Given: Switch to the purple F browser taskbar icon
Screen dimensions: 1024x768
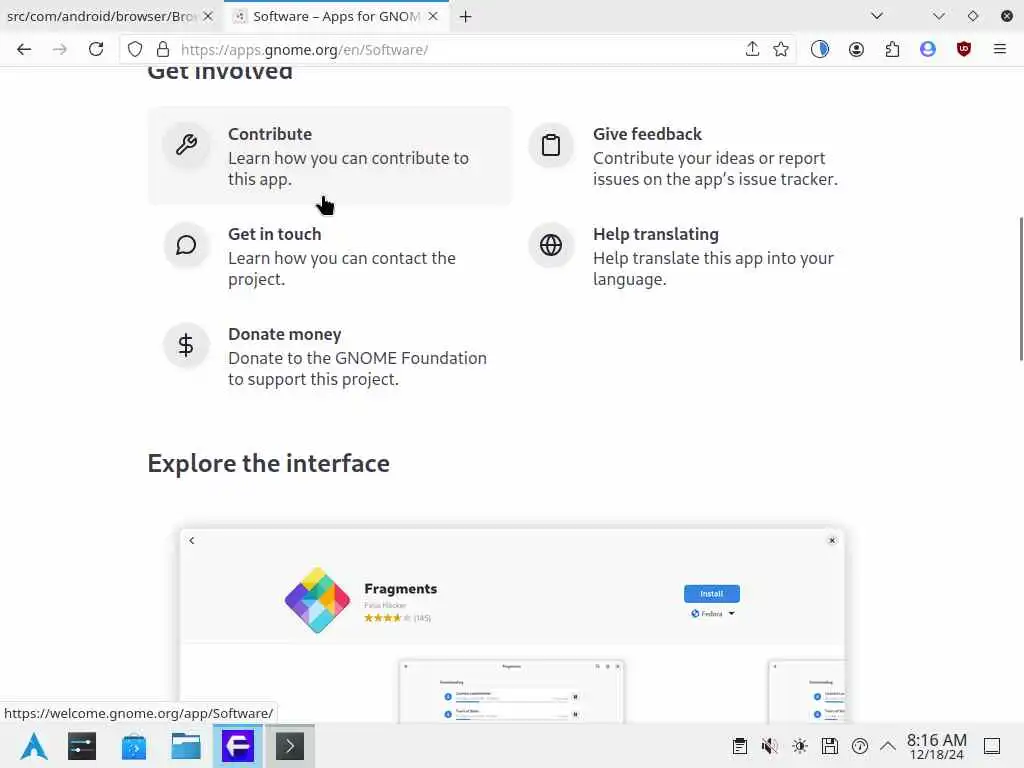Looking at the screenshot, I should [238, 746].
